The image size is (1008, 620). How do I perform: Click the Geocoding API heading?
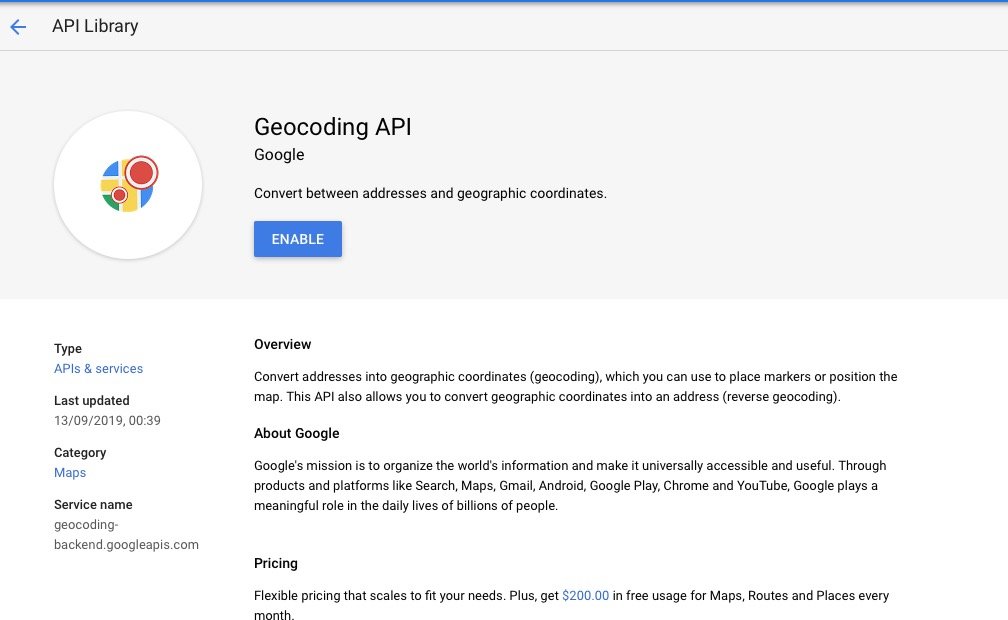[x=332, y=127]
